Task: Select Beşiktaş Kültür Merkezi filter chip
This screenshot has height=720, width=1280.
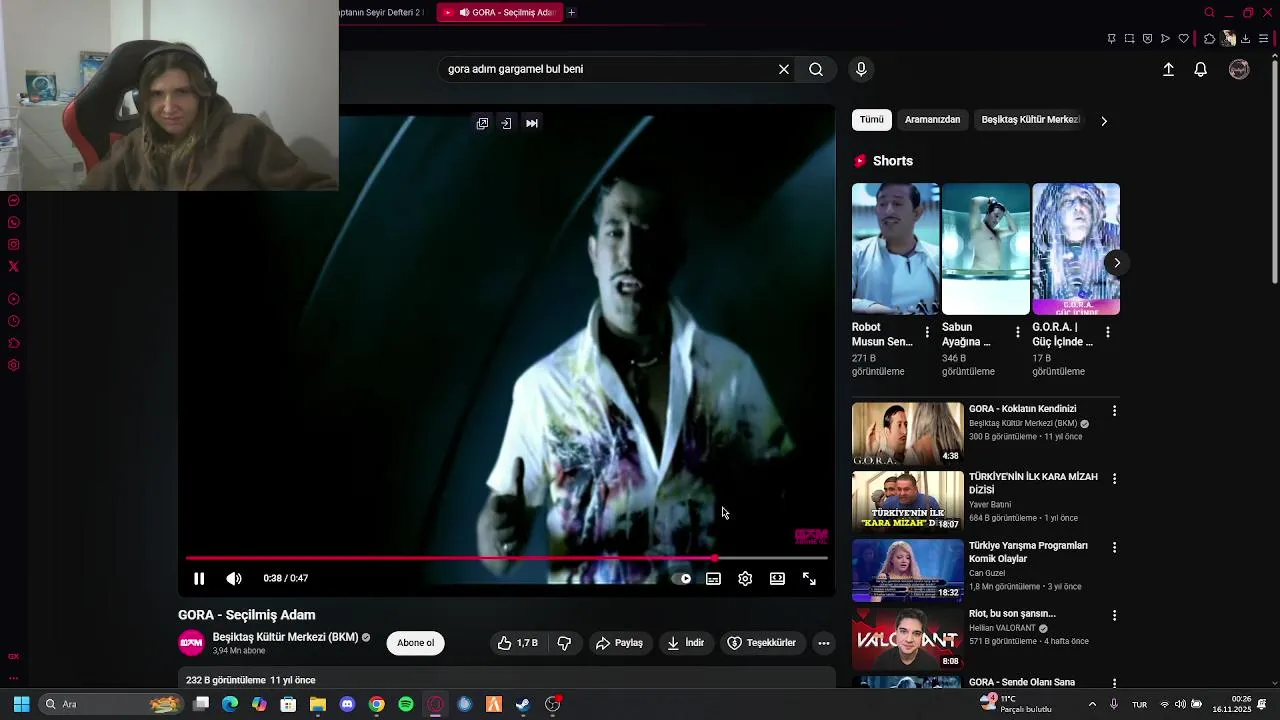Action: [1030, 120]
